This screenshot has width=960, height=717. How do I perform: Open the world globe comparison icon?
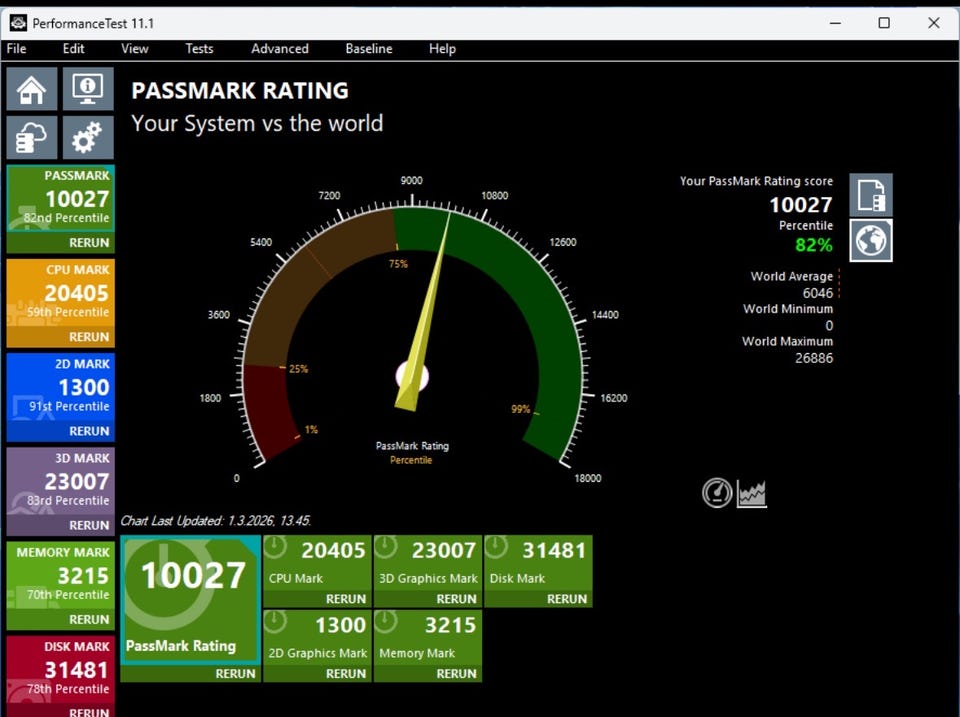871,240
